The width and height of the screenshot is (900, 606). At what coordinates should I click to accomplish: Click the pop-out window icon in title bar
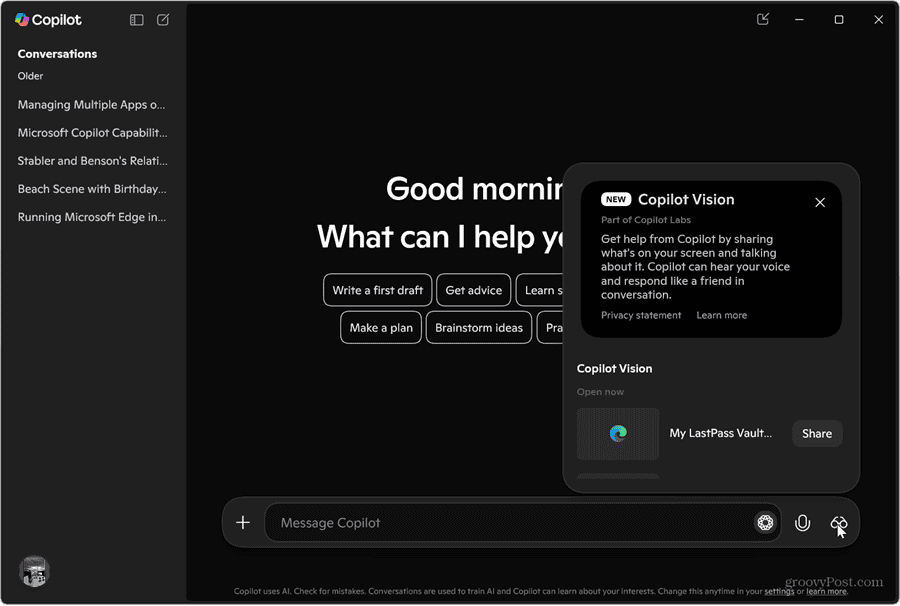763,20
